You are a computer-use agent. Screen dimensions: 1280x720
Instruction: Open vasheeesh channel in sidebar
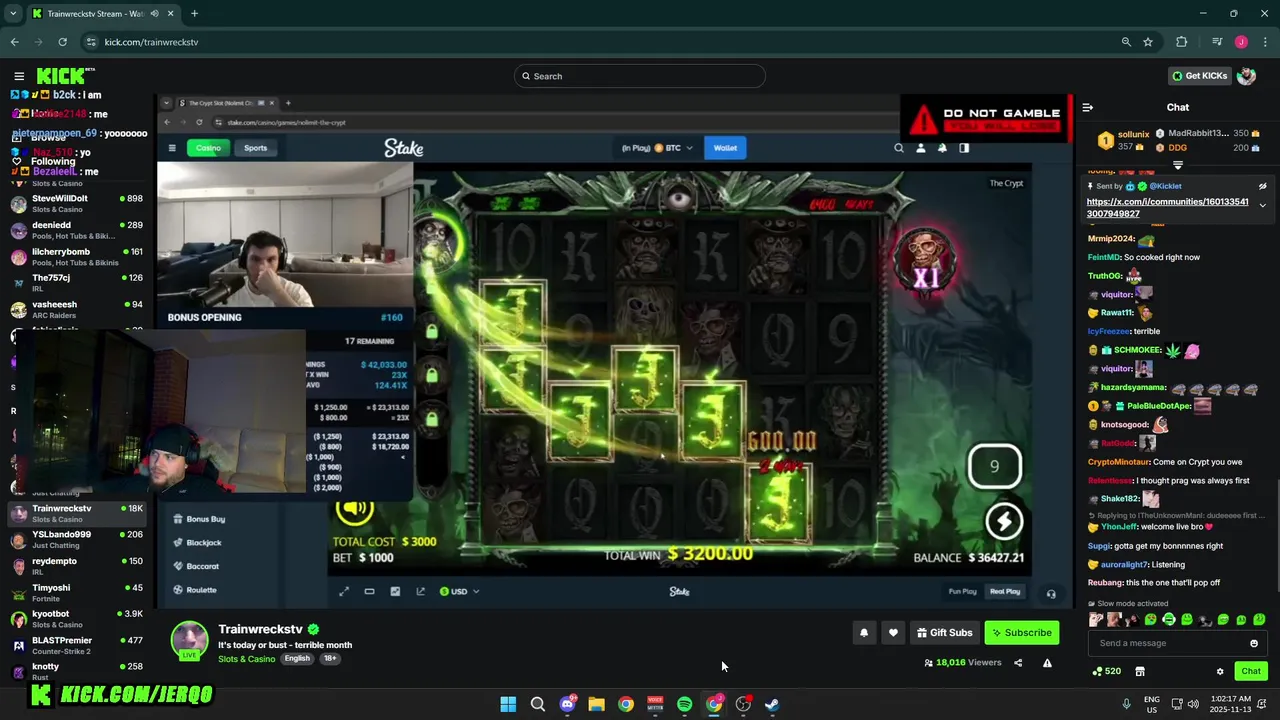pos(78,309)
